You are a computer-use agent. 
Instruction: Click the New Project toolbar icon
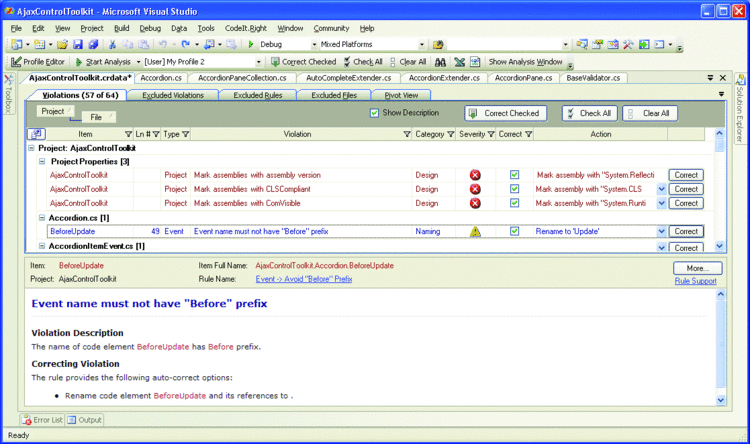[x=17, y=44]
